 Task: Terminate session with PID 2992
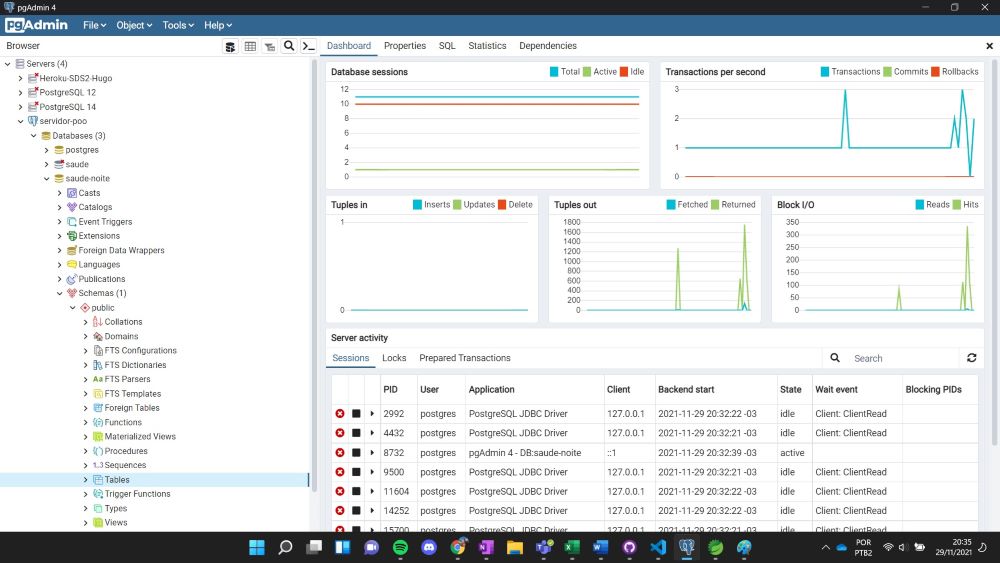point(340,414)
